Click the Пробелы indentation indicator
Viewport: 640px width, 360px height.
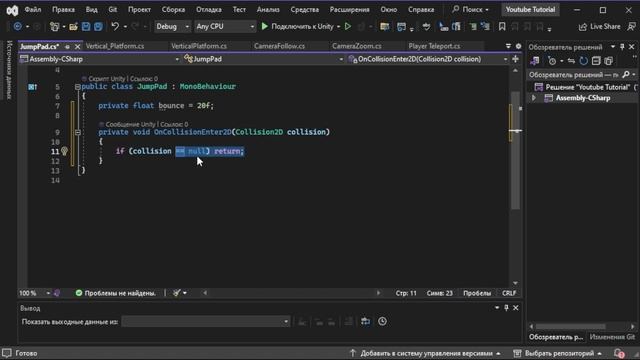coord(477,293)
